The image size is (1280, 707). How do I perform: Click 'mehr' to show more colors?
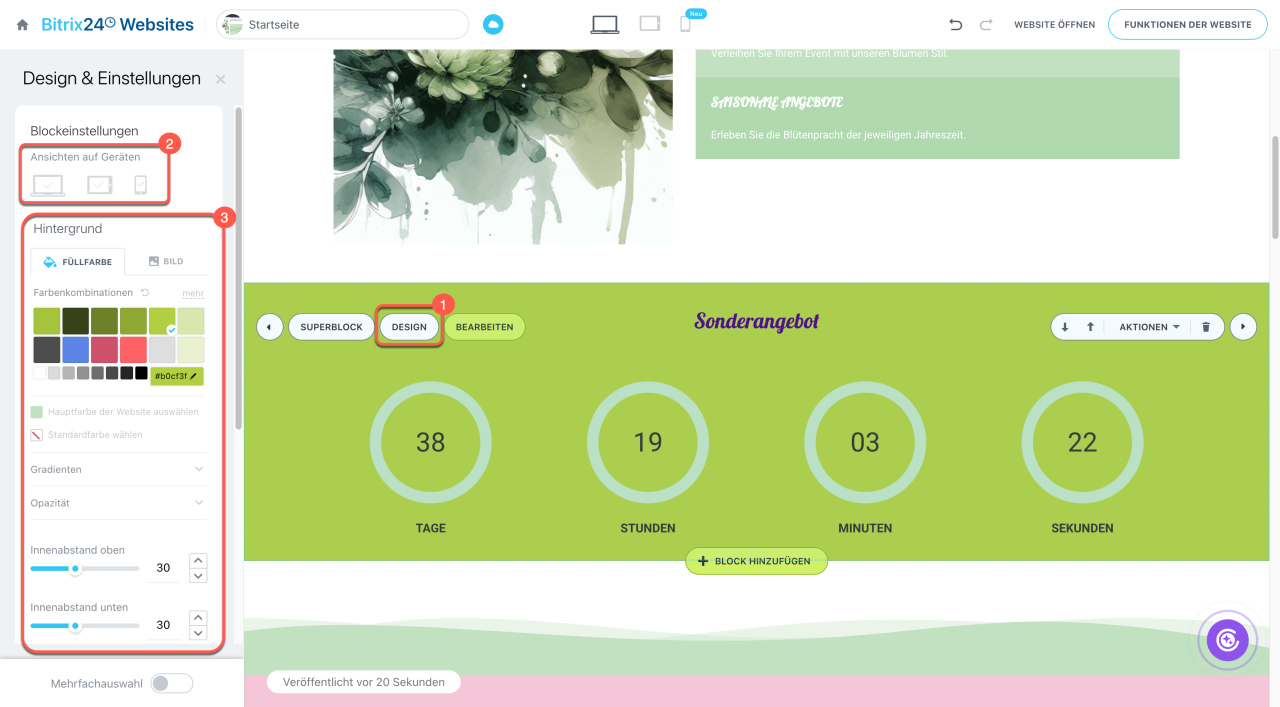point(193,293)
